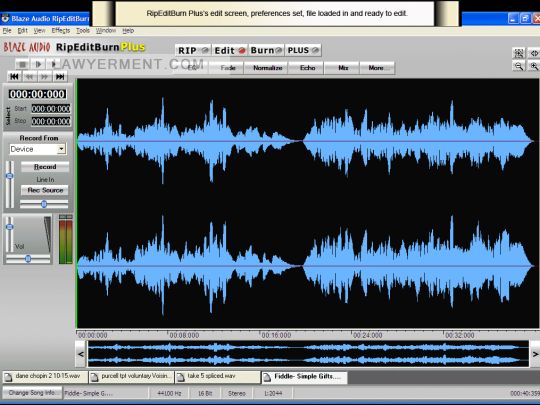The height and width of the screenshot is (405, 540).
Task: Click the 00:24:000 timeline marker
Action: click(x=367, y=335)
